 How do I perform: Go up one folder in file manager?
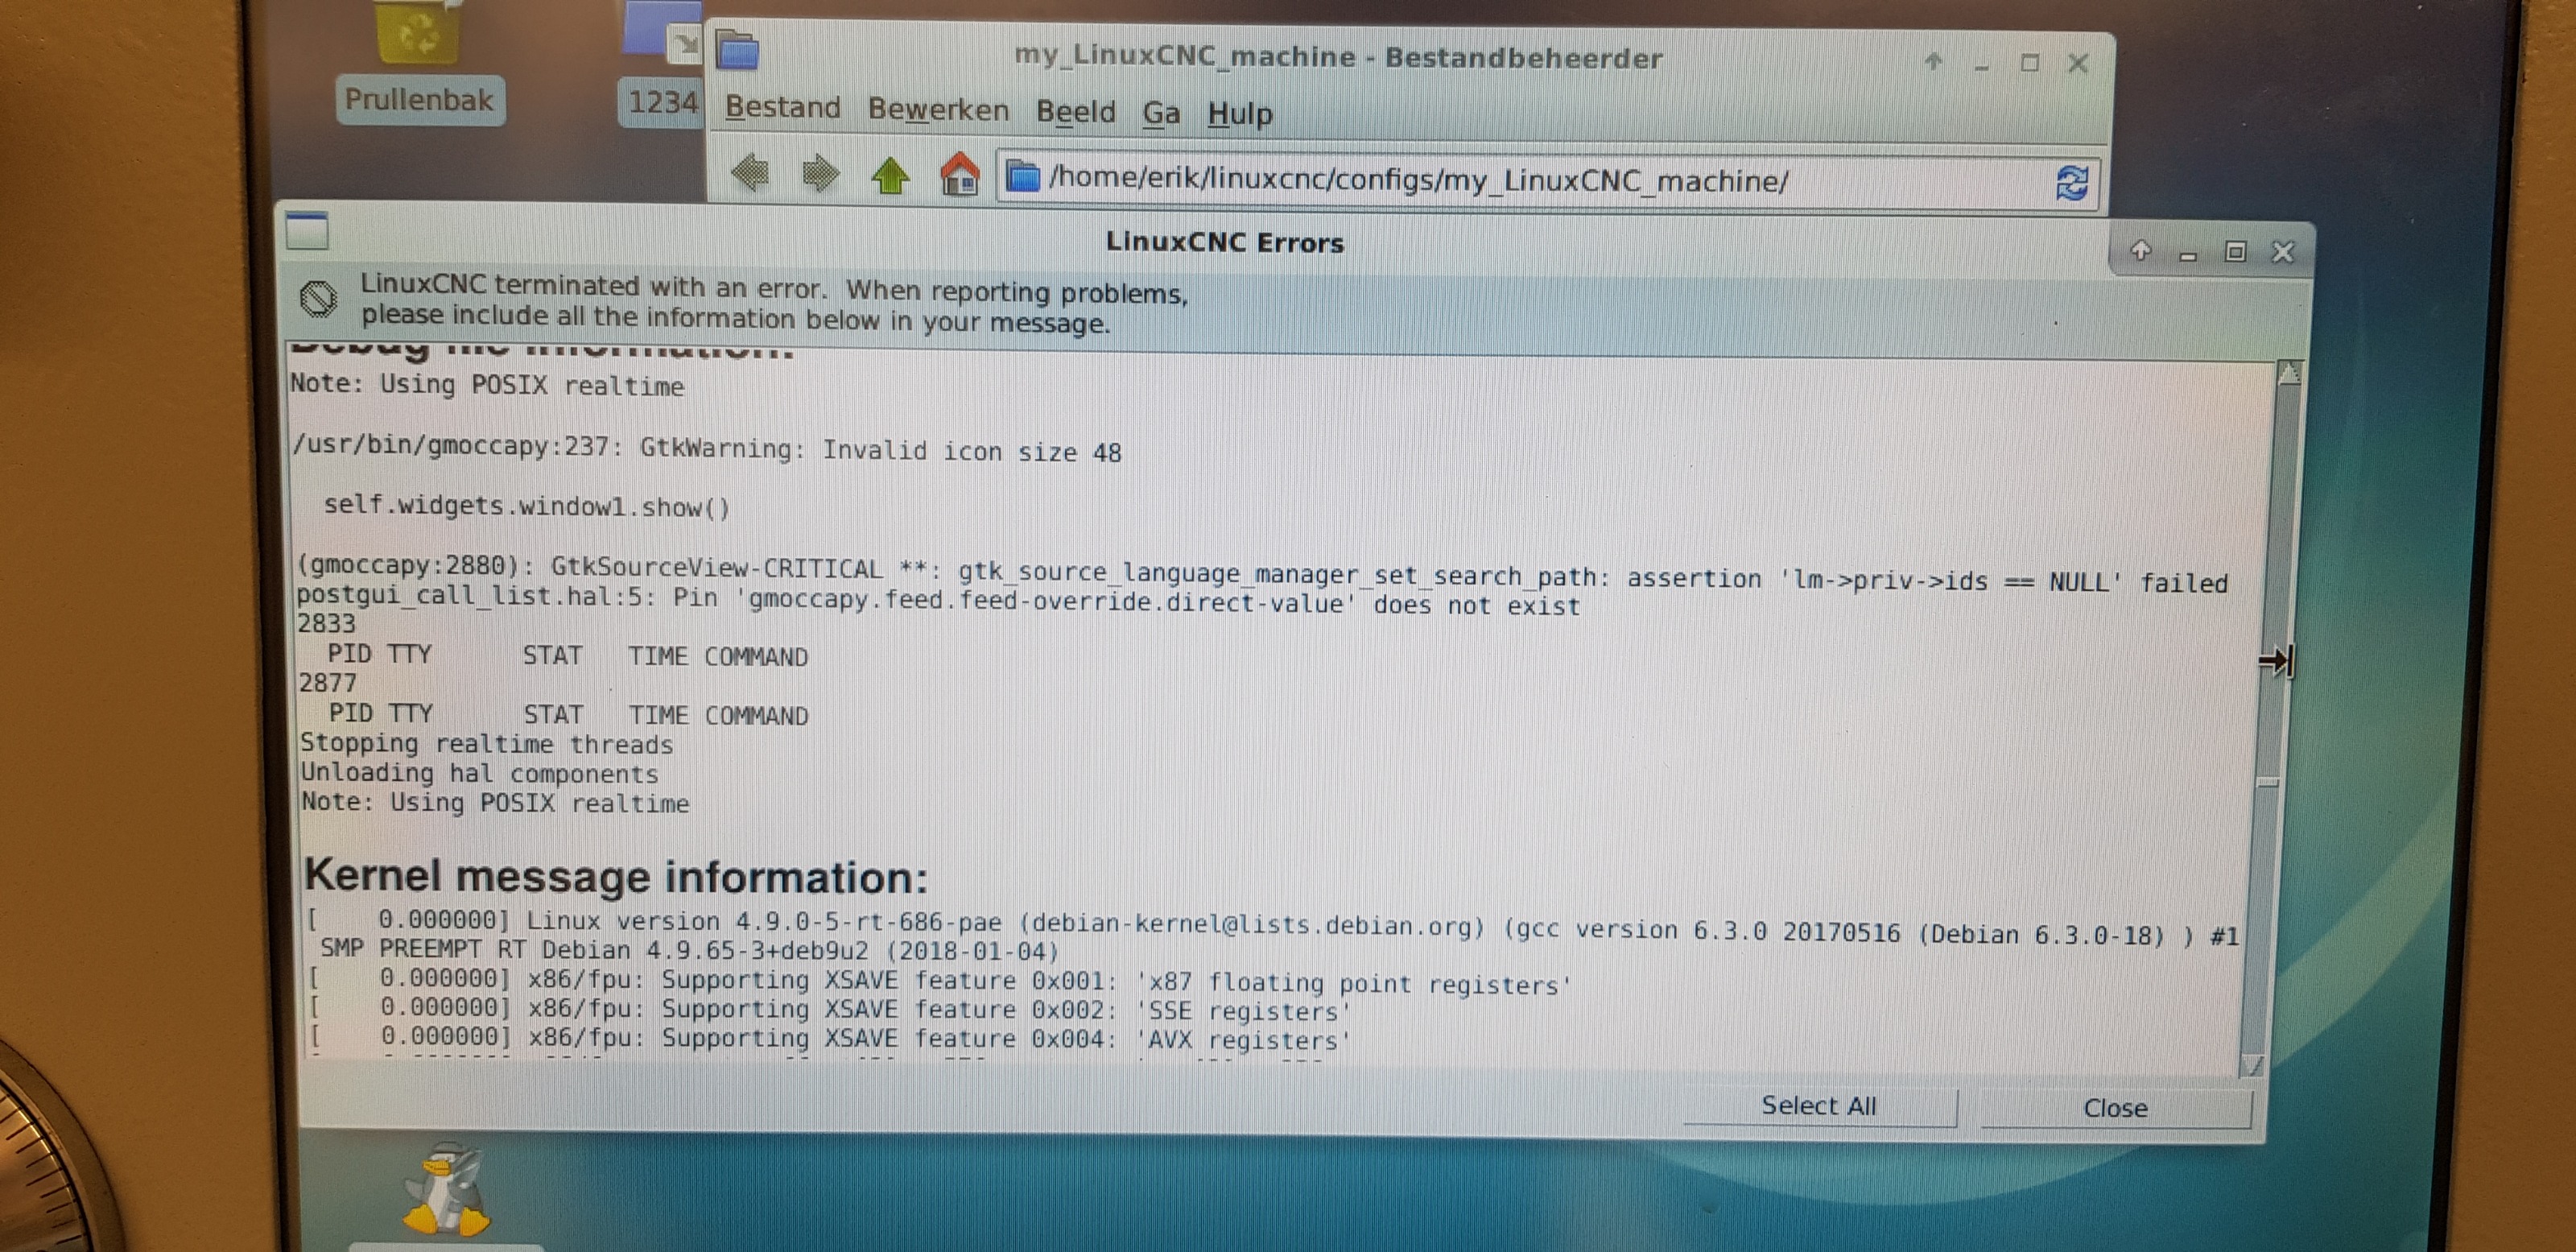point(889,175)
